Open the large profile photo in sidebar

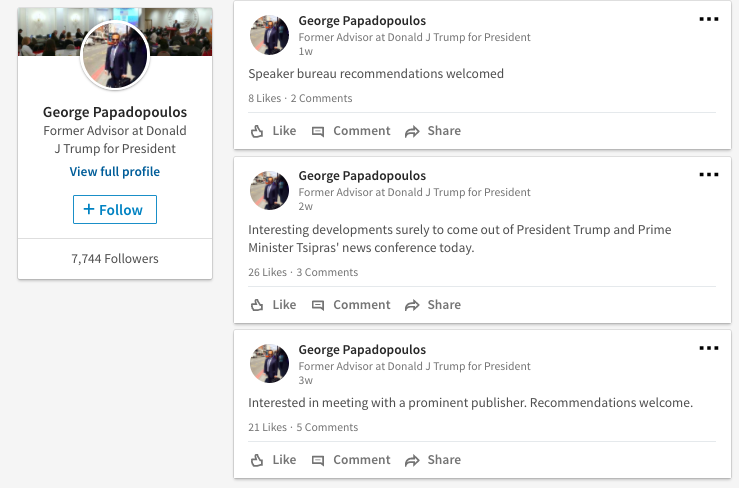[114, 55]
